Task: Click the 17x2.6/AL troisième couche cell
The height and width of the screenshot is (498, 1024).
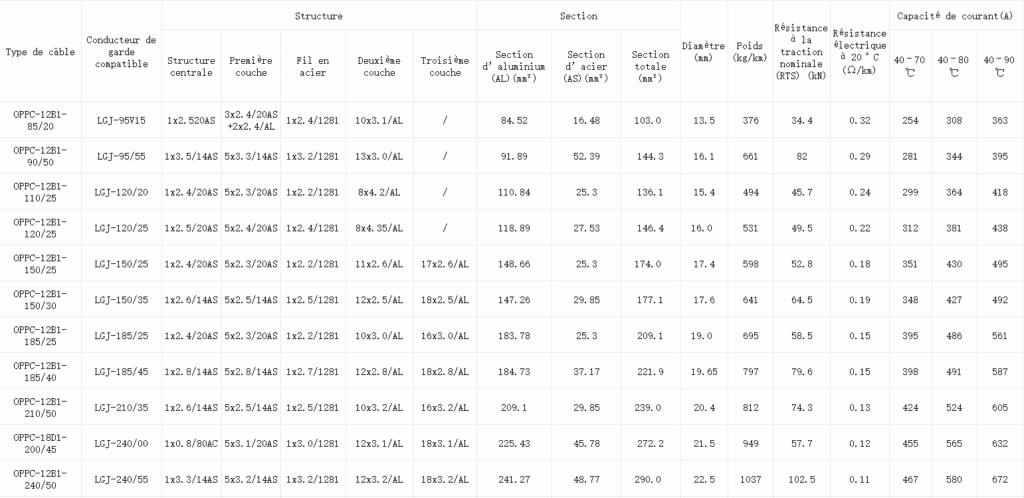Action: pos(445,264)
